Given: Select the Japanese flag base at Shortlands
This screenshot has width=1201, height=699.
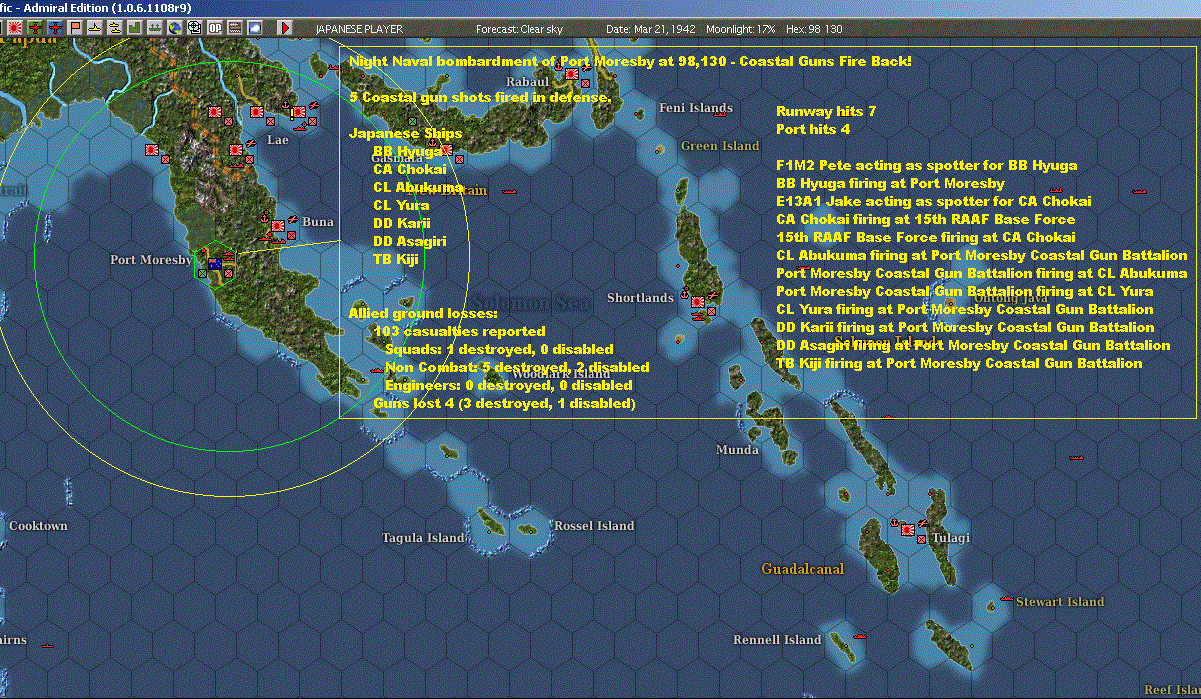Looking at the screenshot, I should click(x=698, y=301).
